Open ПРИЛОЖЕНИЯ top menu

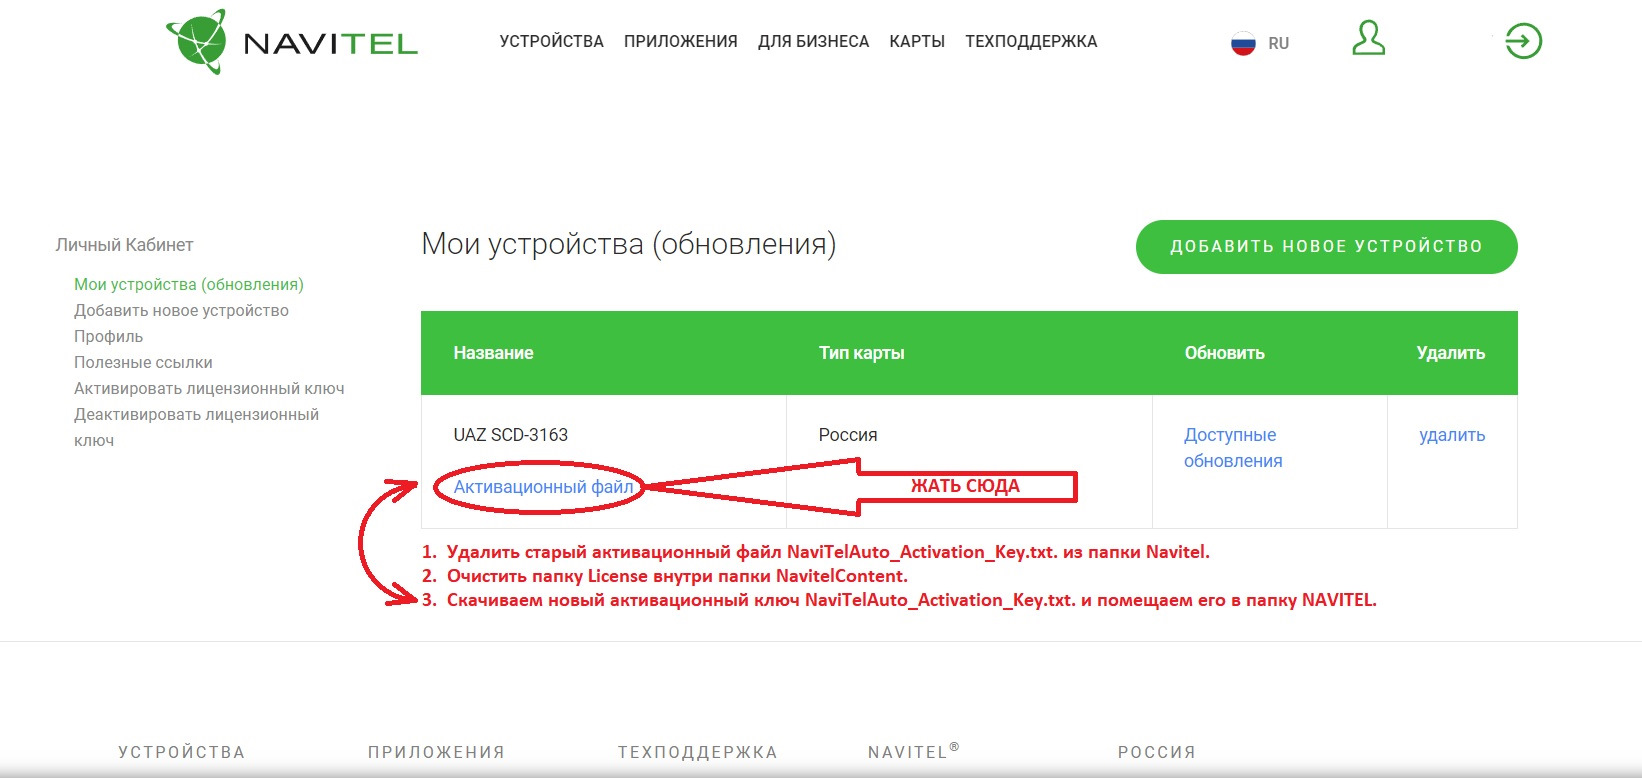(x=681, y=42)
